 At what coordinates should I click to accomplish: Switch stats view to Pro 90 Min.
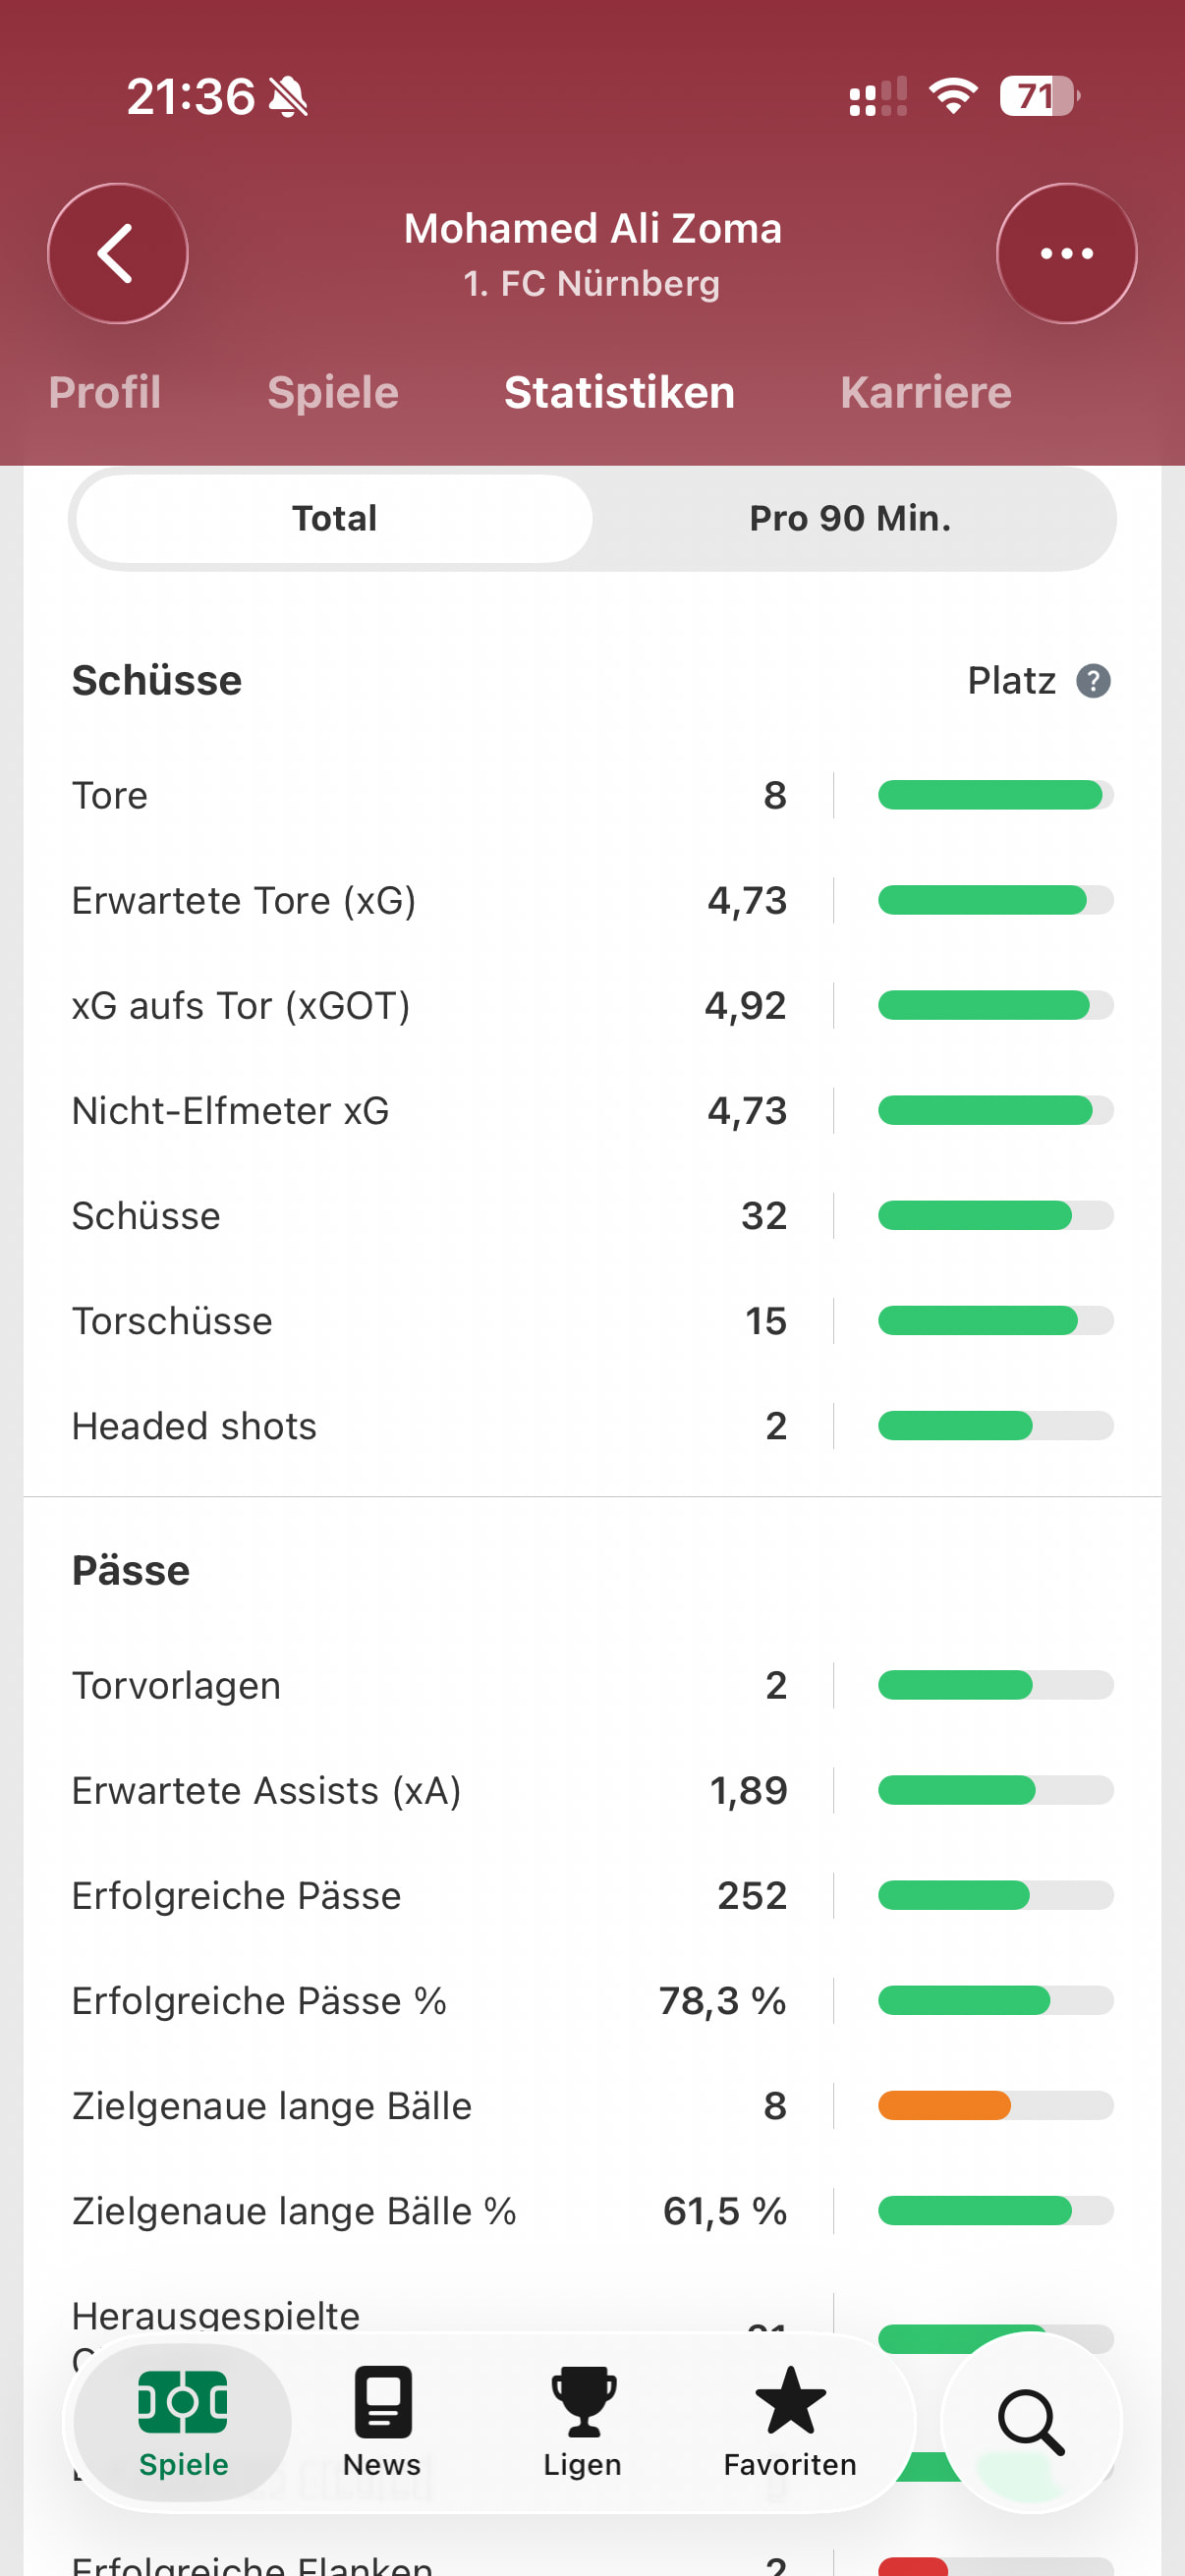(850, 519)
